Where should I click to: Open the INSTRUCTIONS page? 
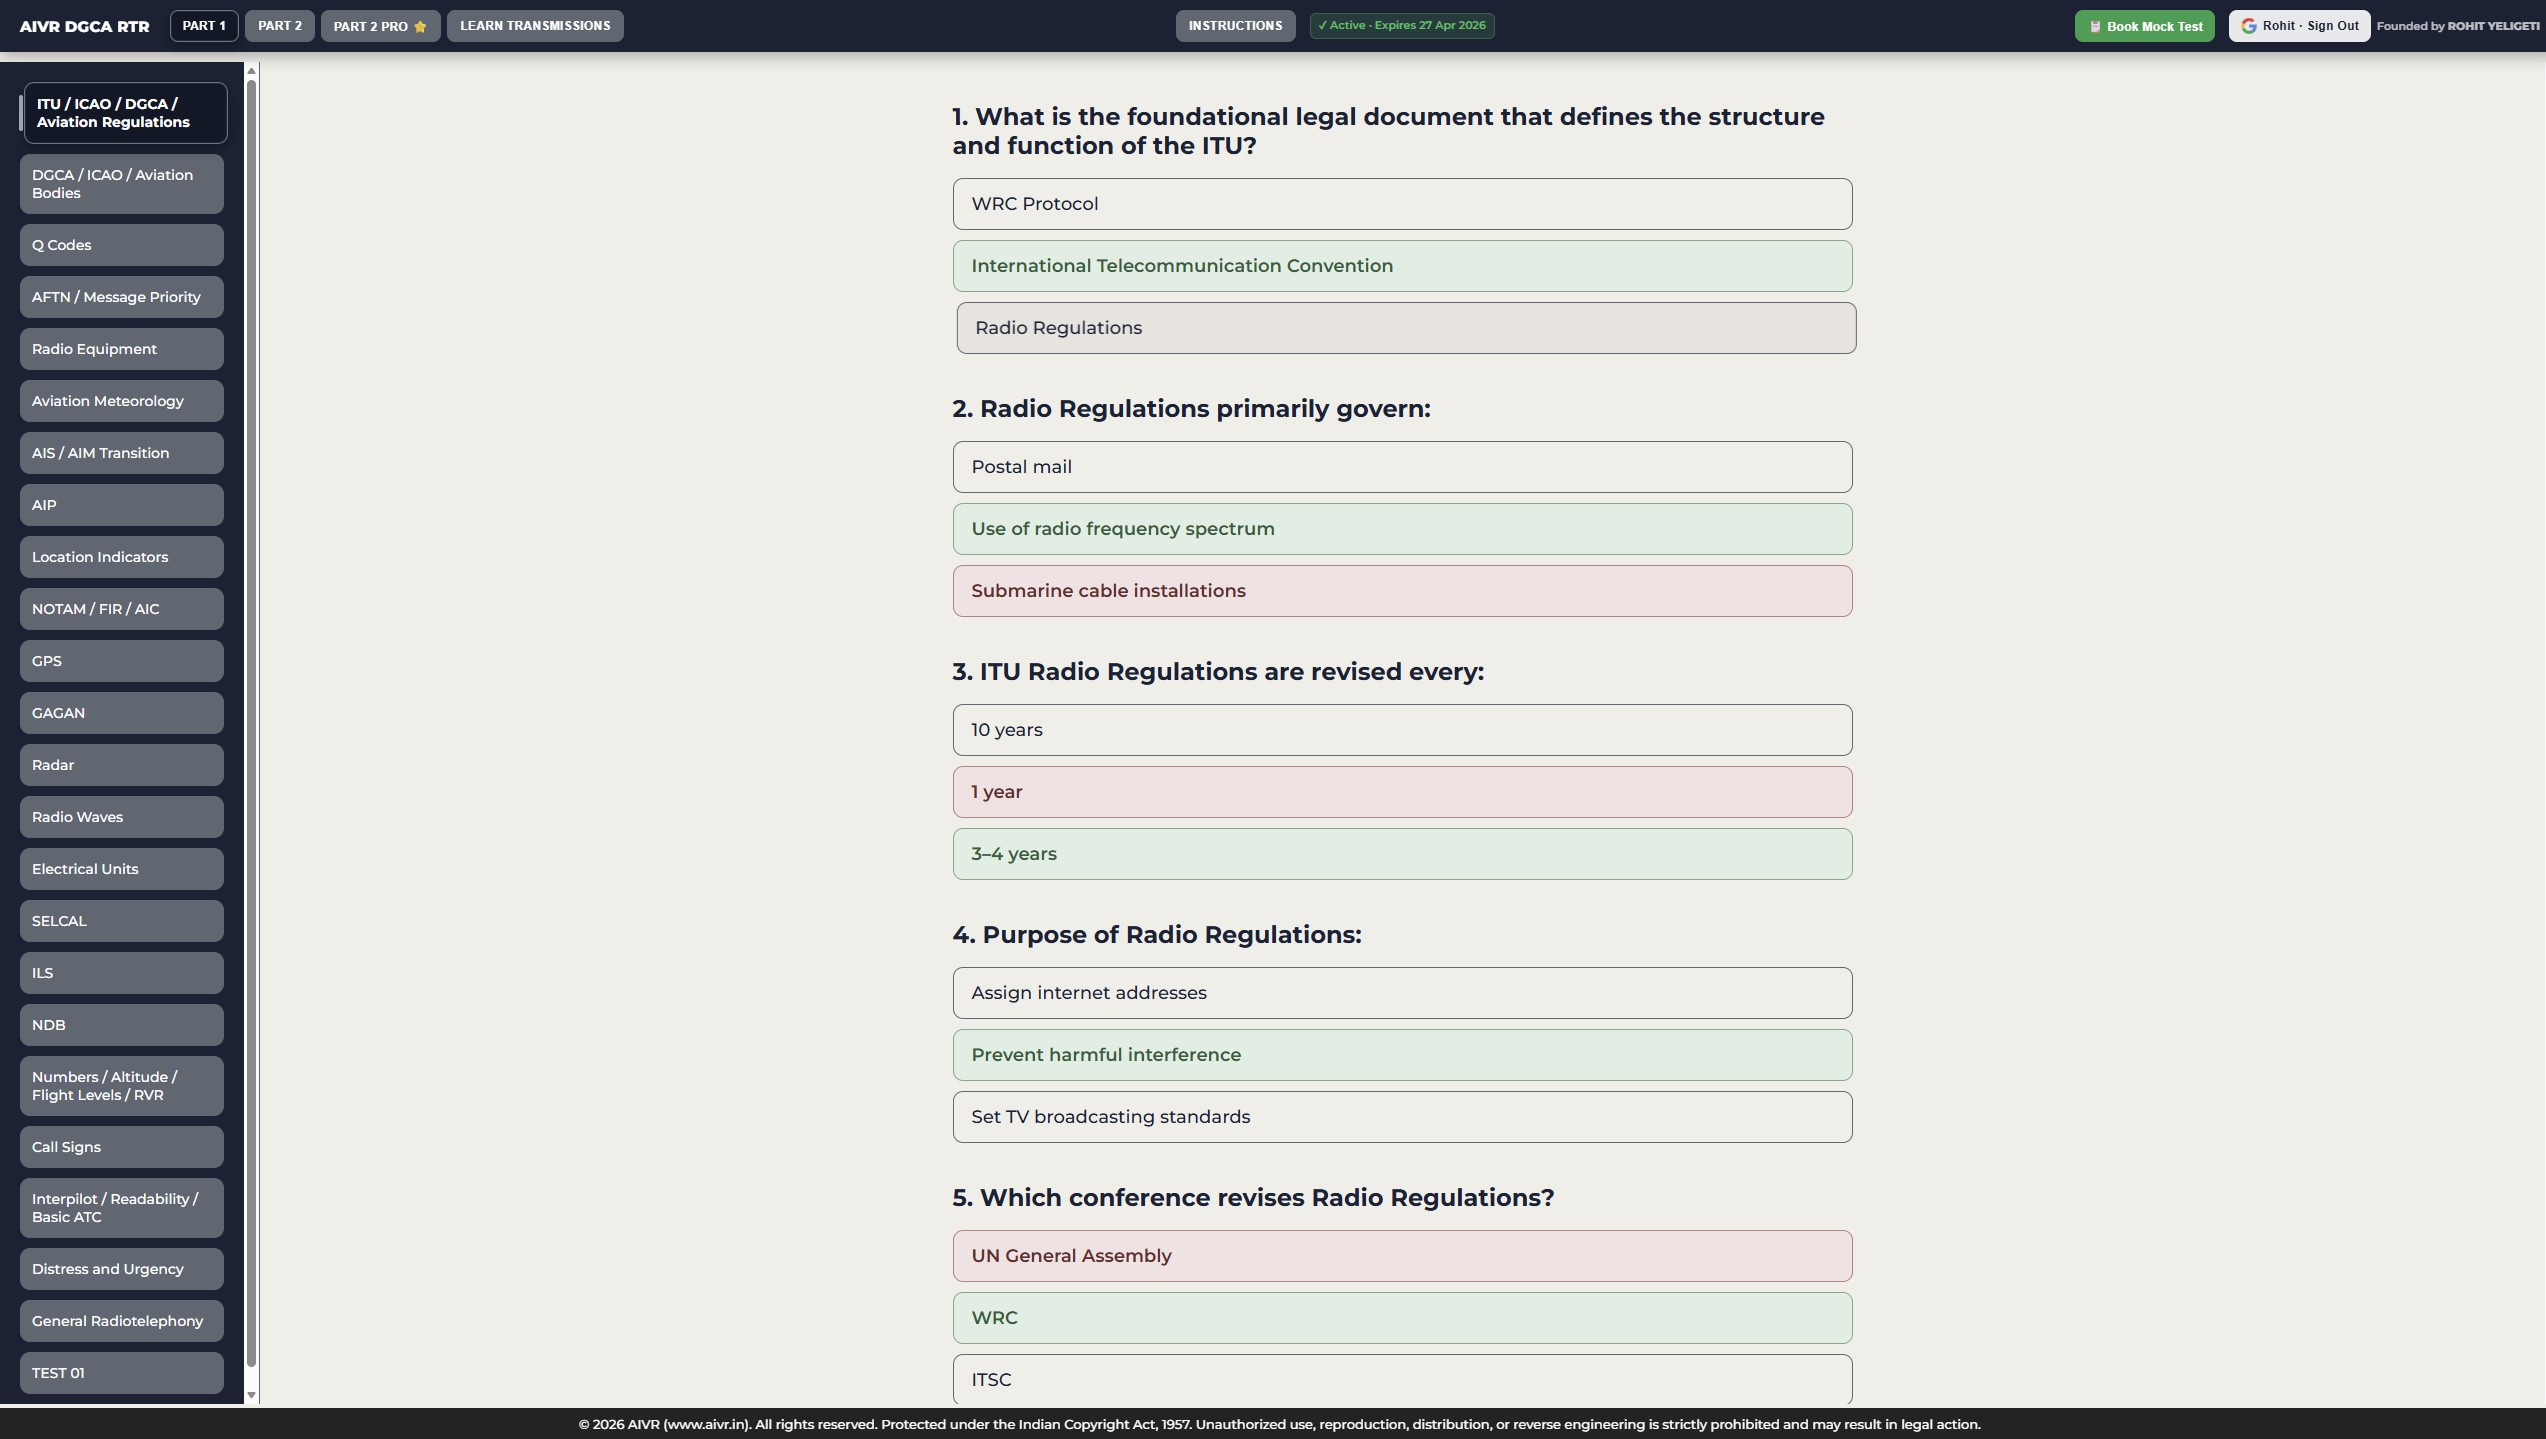[1234, 26]
